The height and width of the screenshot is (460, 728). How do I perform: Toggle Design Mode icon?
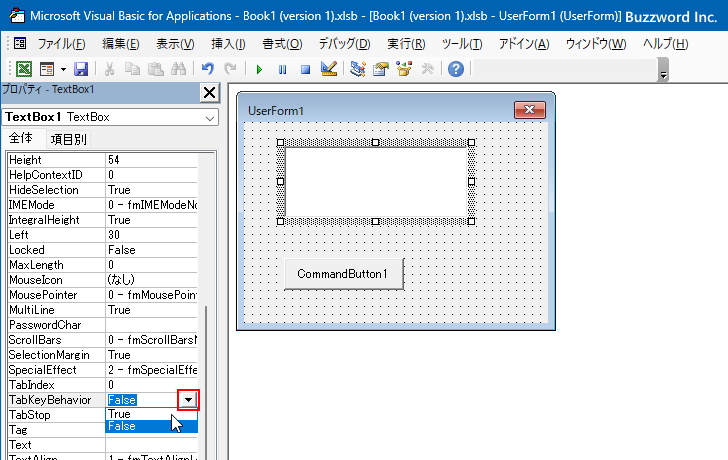pyautogui.click(x=329, y=69)
